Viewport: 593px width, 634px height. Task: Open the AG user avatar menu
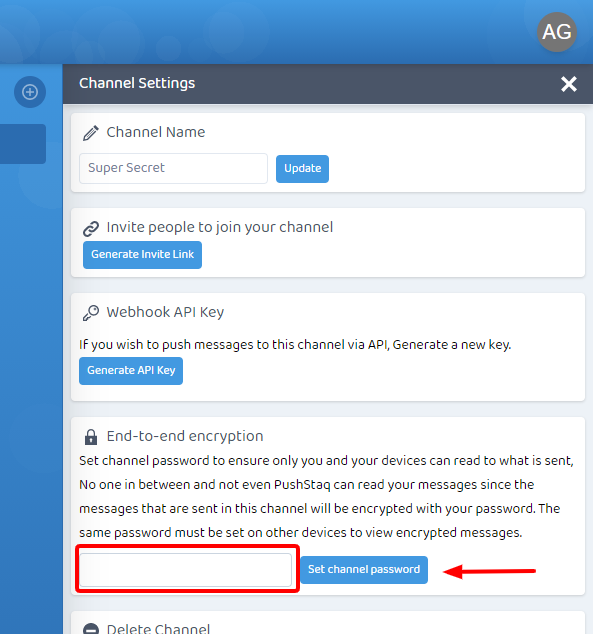pyautogui.click(x=557, y=32)
